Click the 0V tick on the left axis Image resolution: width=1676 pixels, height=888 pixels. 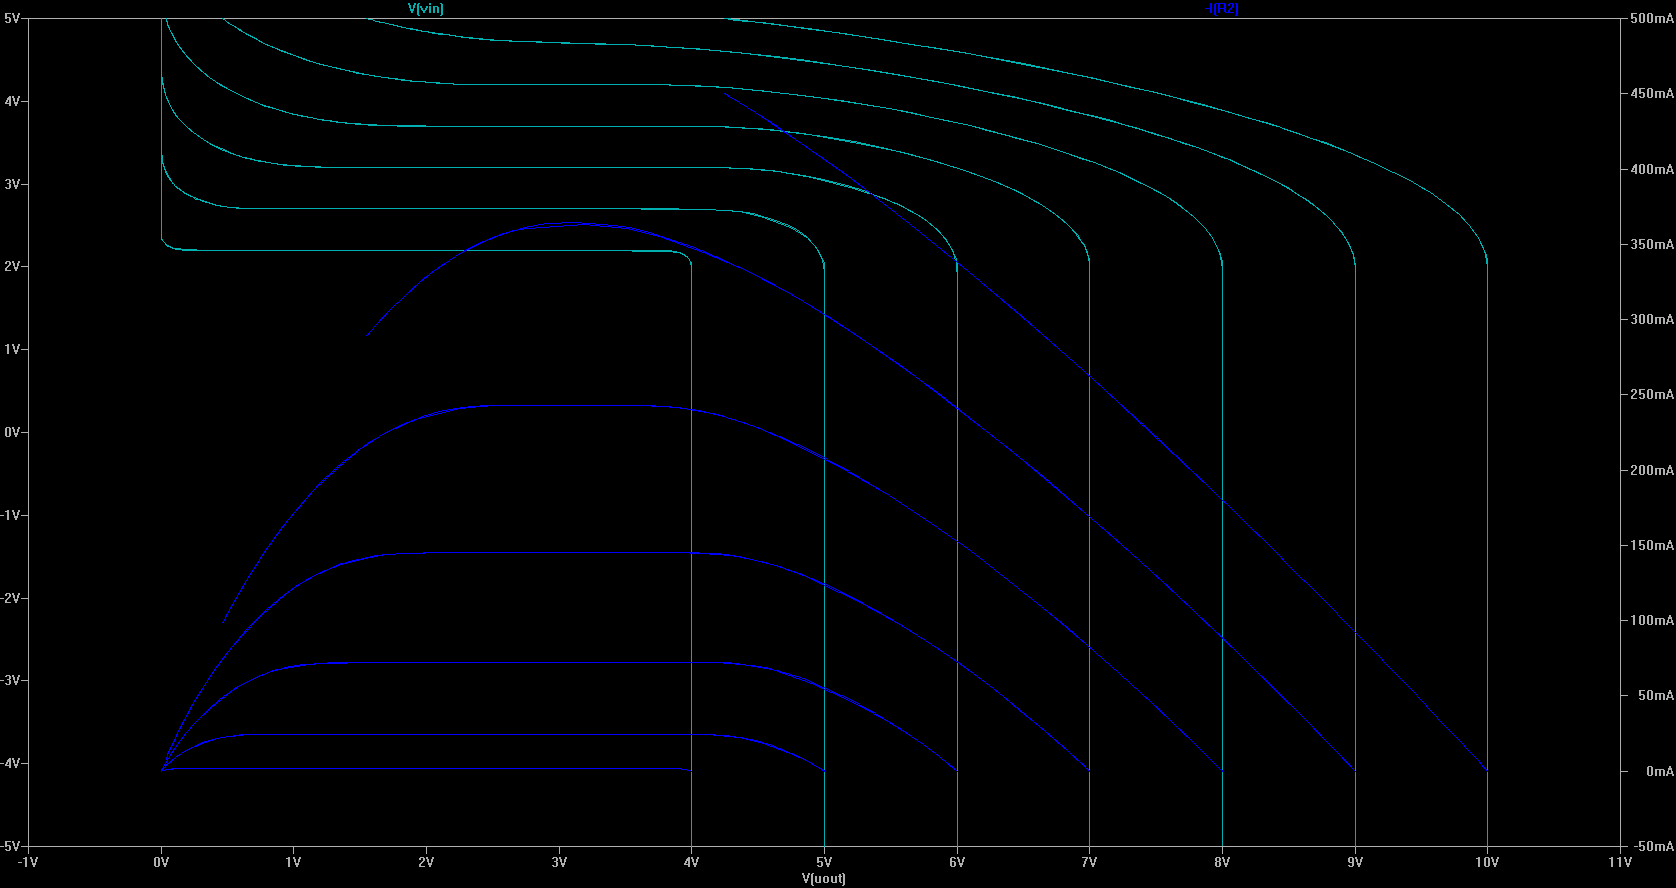pyautogui.click(x=12, y=432)
